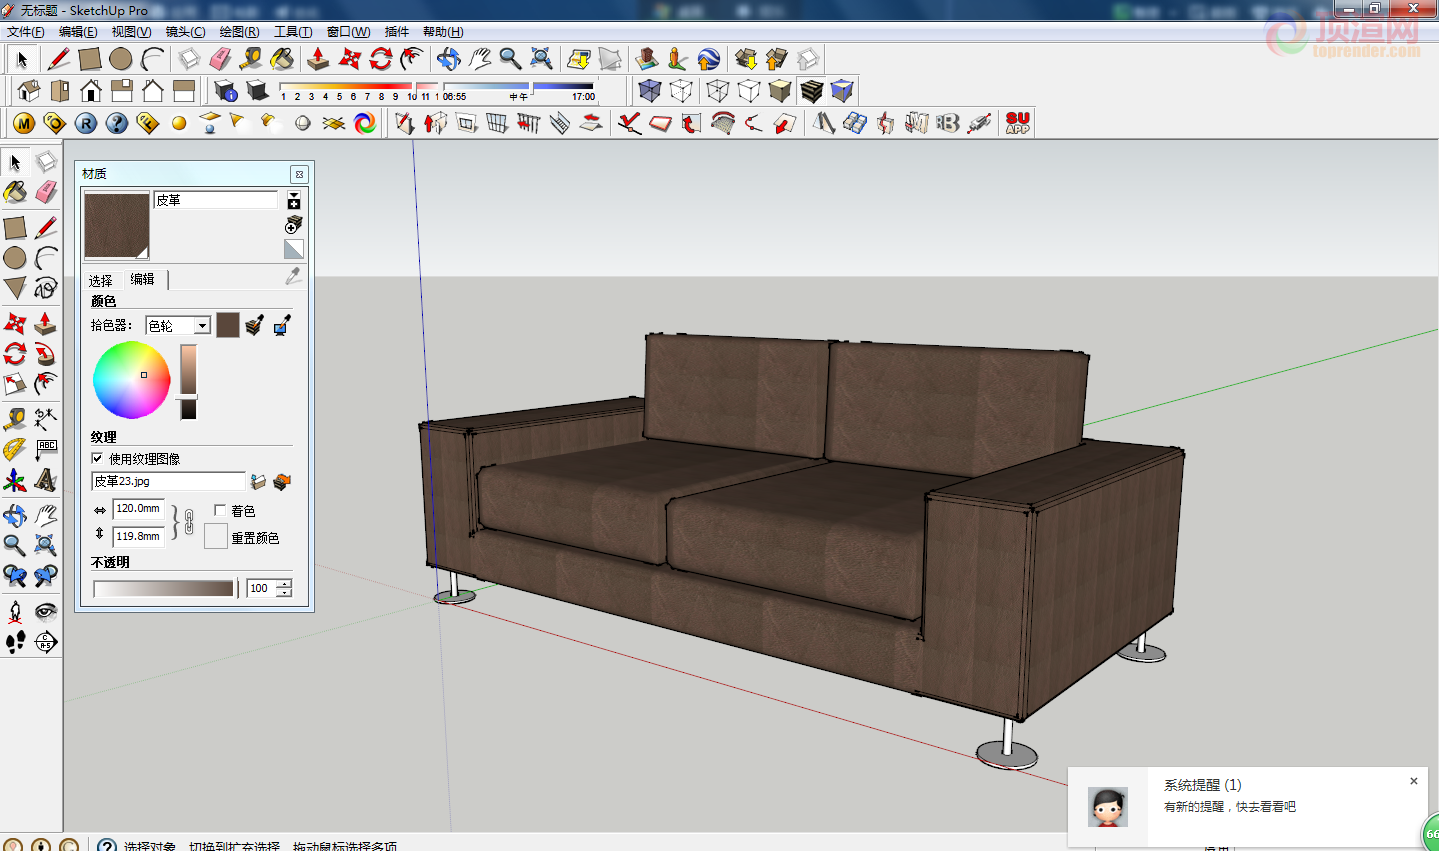Screen dimensions: 1439x851
Task: Click the brown current color swatch
Action: coord(228,325)
